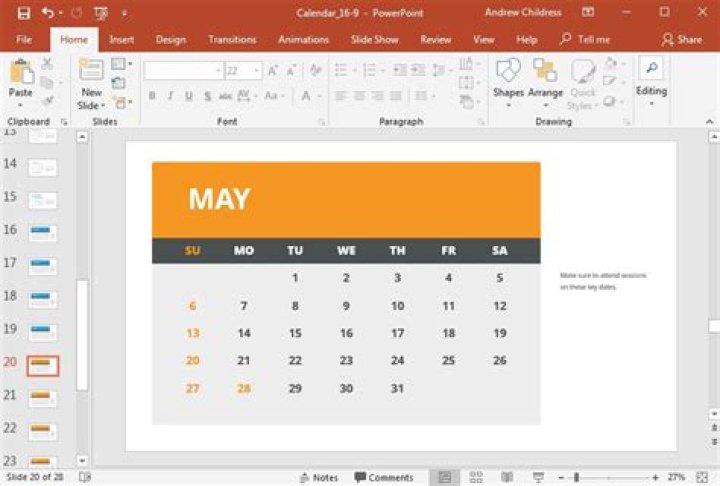This screenshot has height=486, width=720.
Task: Click the Redo icon
Action: tap(76, 13)
